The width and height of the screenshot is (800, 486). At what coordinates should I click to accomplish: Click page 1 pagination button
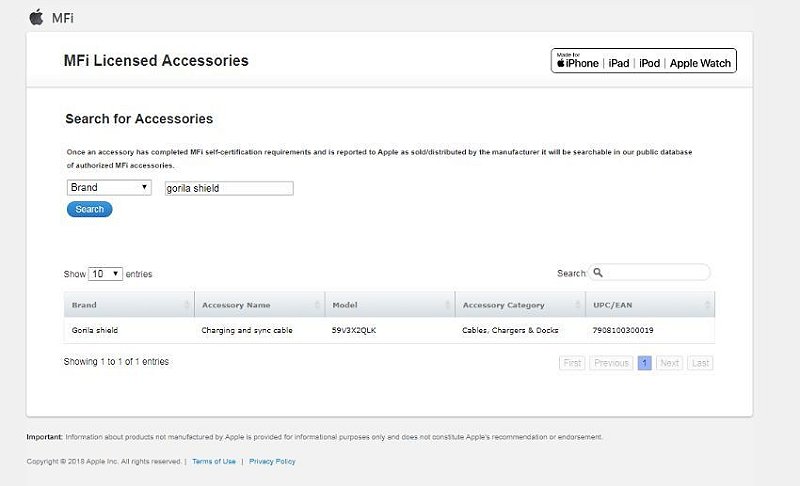click(x=644, y=363)
